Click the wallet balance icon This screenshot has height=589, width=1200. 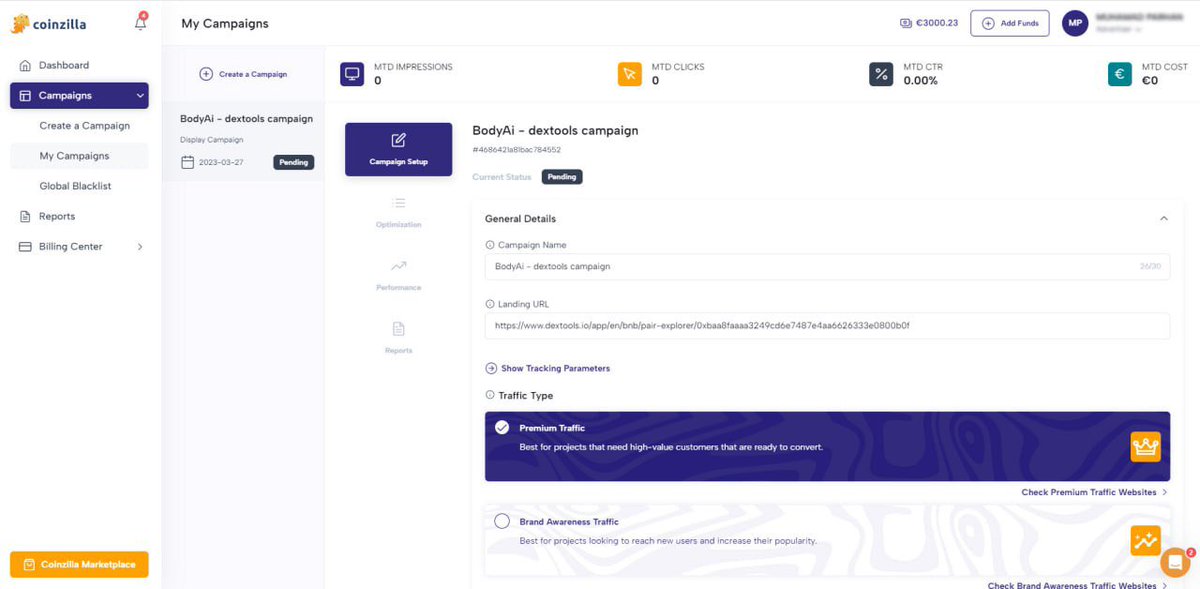point(906,23)
